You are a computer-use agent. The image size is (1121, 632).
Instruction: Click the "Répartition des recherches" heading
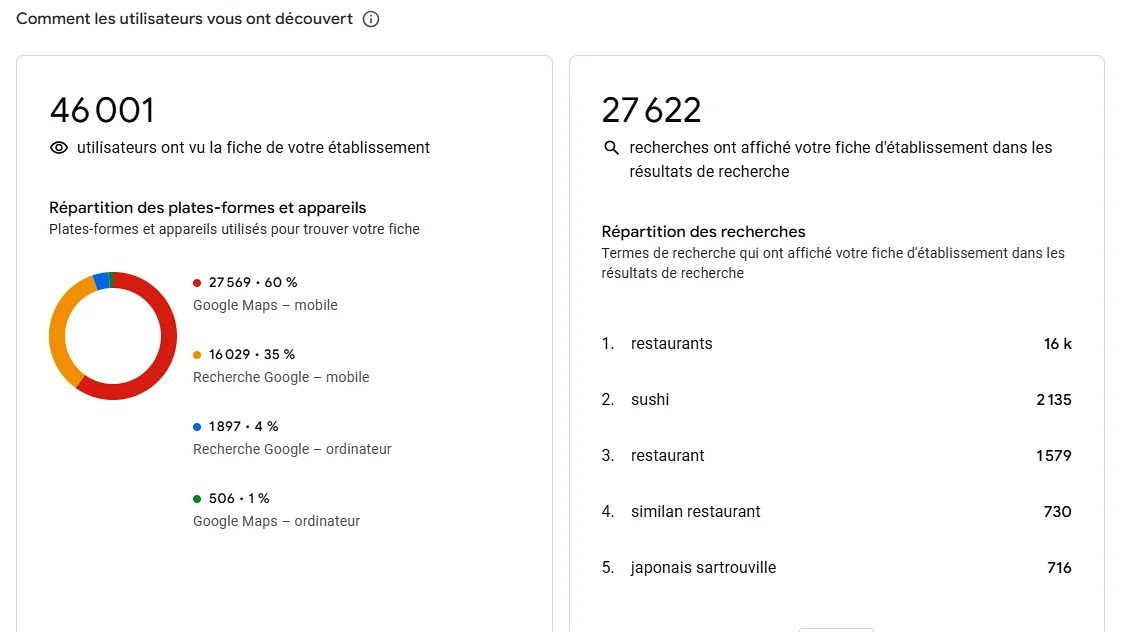[x=703, y=231]
